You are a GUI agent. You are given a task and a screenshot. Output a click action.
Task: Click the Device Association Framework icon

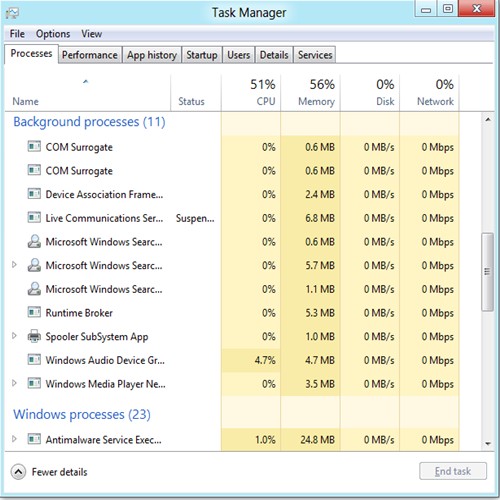pyautogui.click(x=34, y=194)
